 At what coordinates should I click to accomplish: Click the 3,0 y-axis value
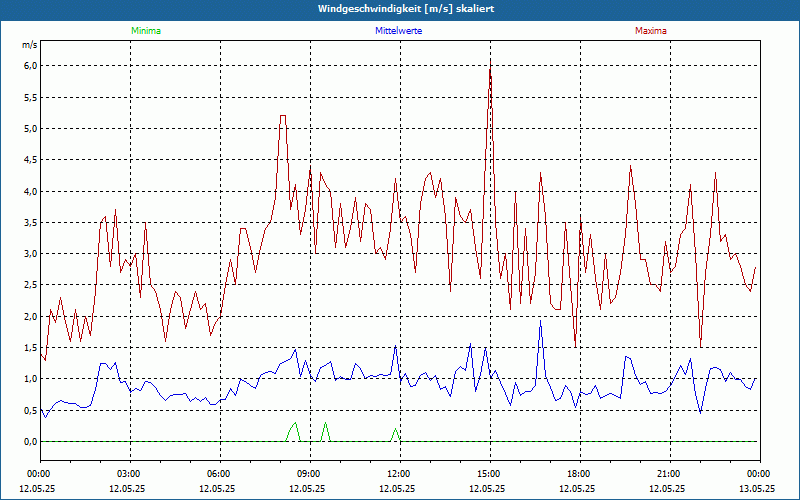[x=31, y=254]
